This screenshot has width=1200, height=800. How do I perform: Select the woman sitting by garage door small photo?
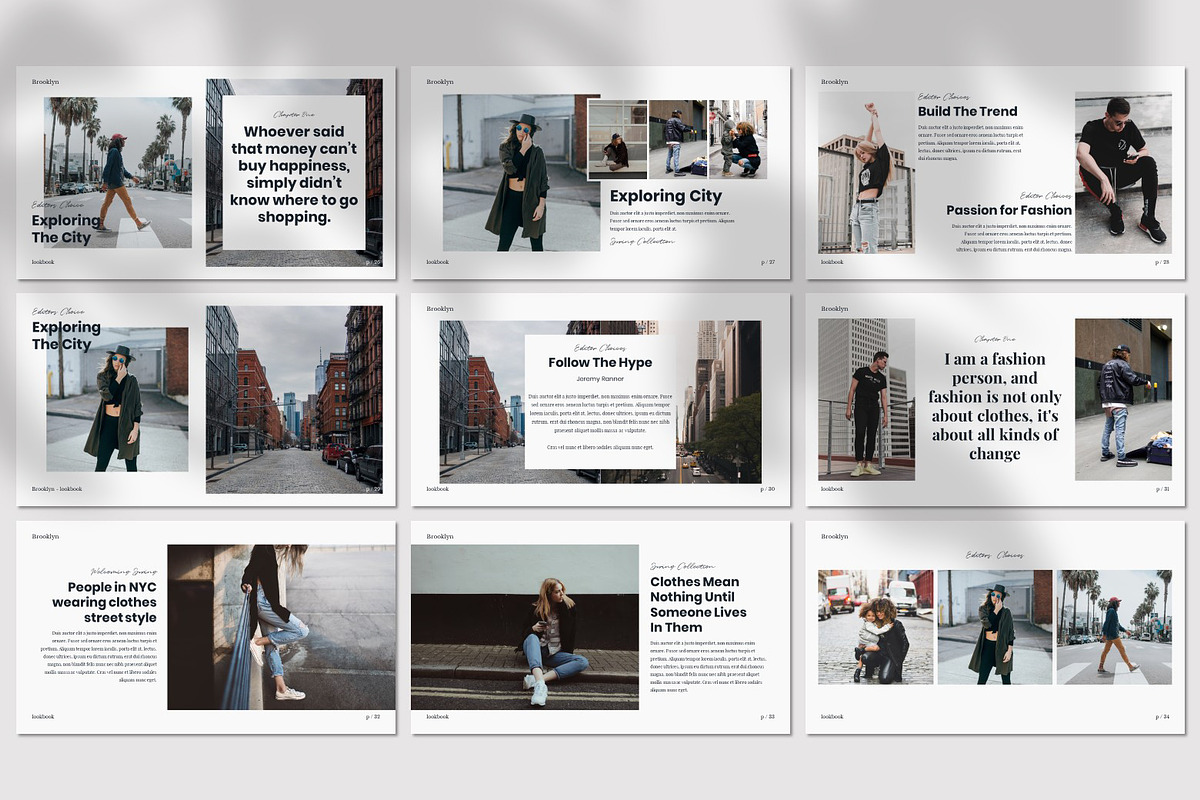click(x=617, y=138)
